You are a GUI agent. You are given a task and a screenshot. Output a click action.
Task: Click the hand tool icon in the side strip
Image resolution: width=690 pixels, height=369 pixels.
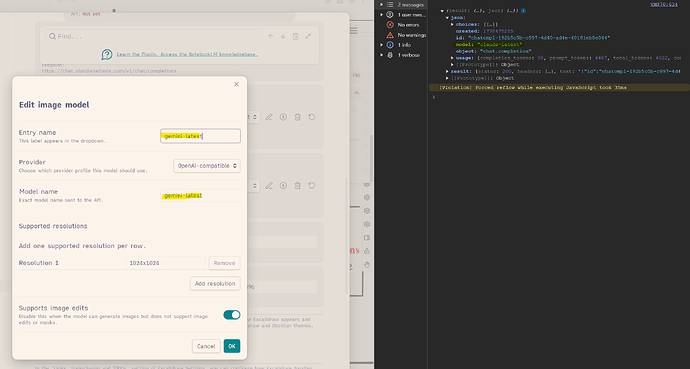[x=367, y=265]
